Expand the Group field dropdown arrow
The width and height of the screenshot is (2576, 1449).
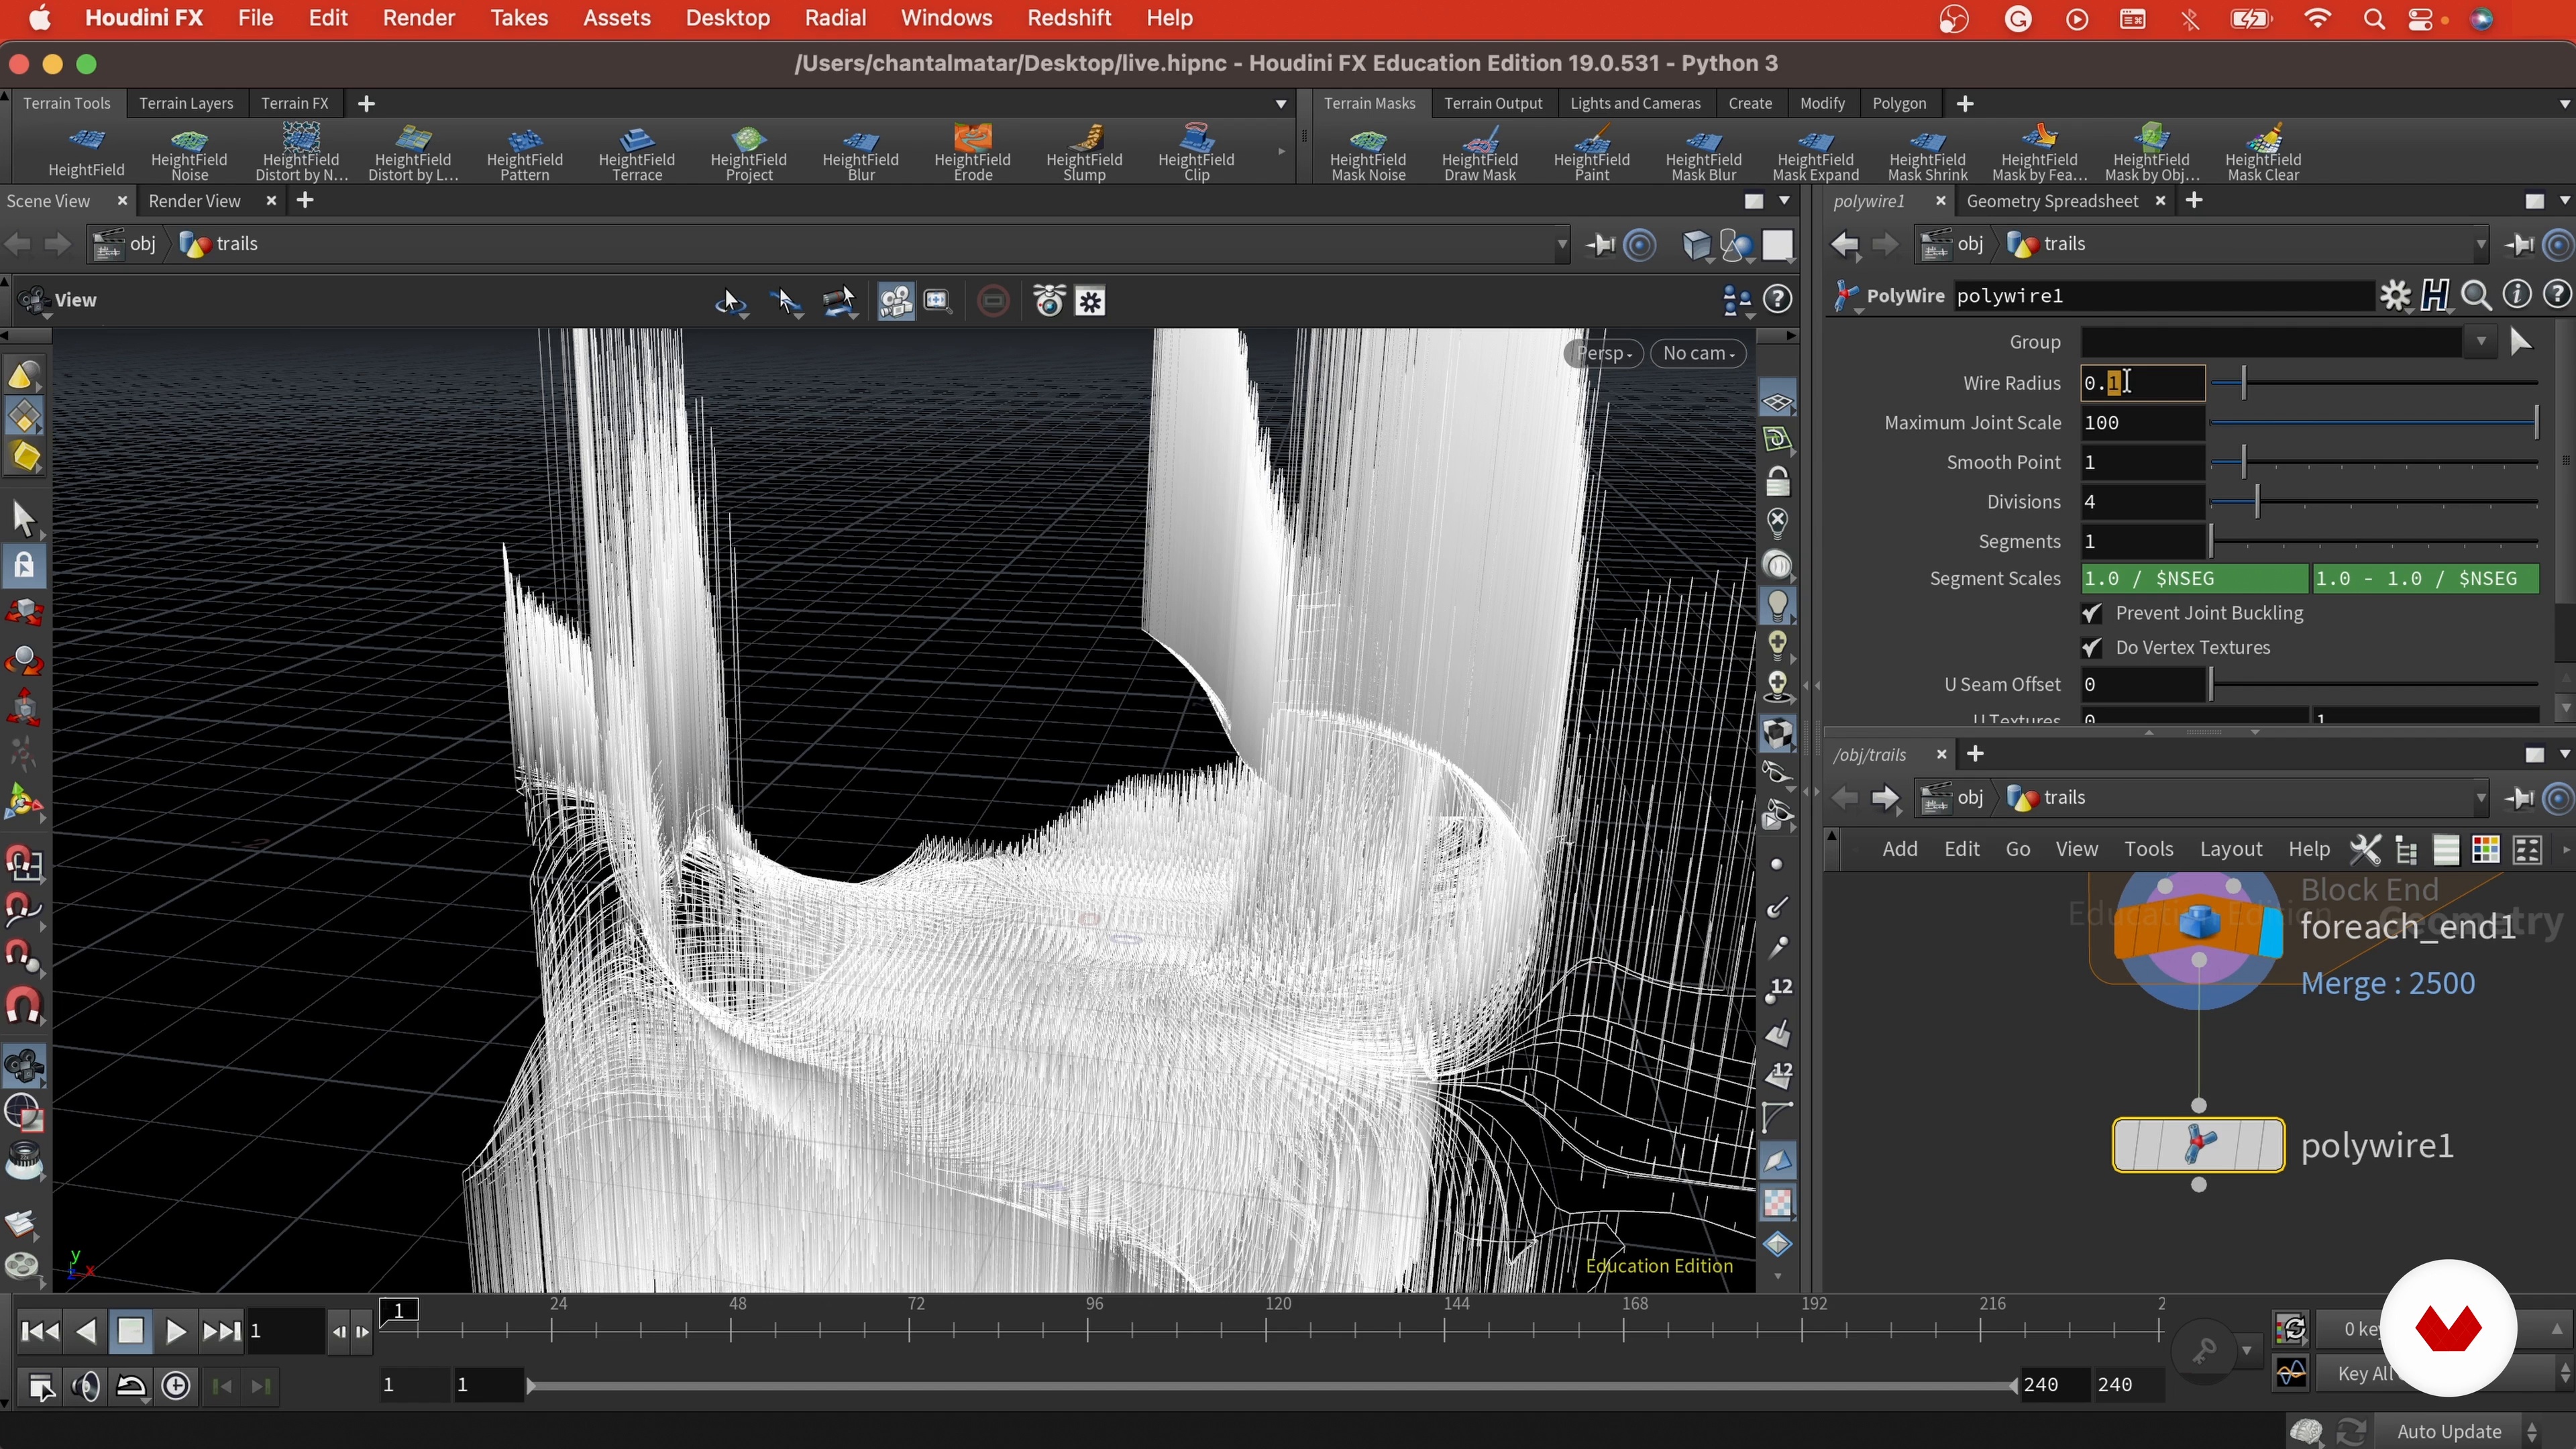tap(2481, 342)
